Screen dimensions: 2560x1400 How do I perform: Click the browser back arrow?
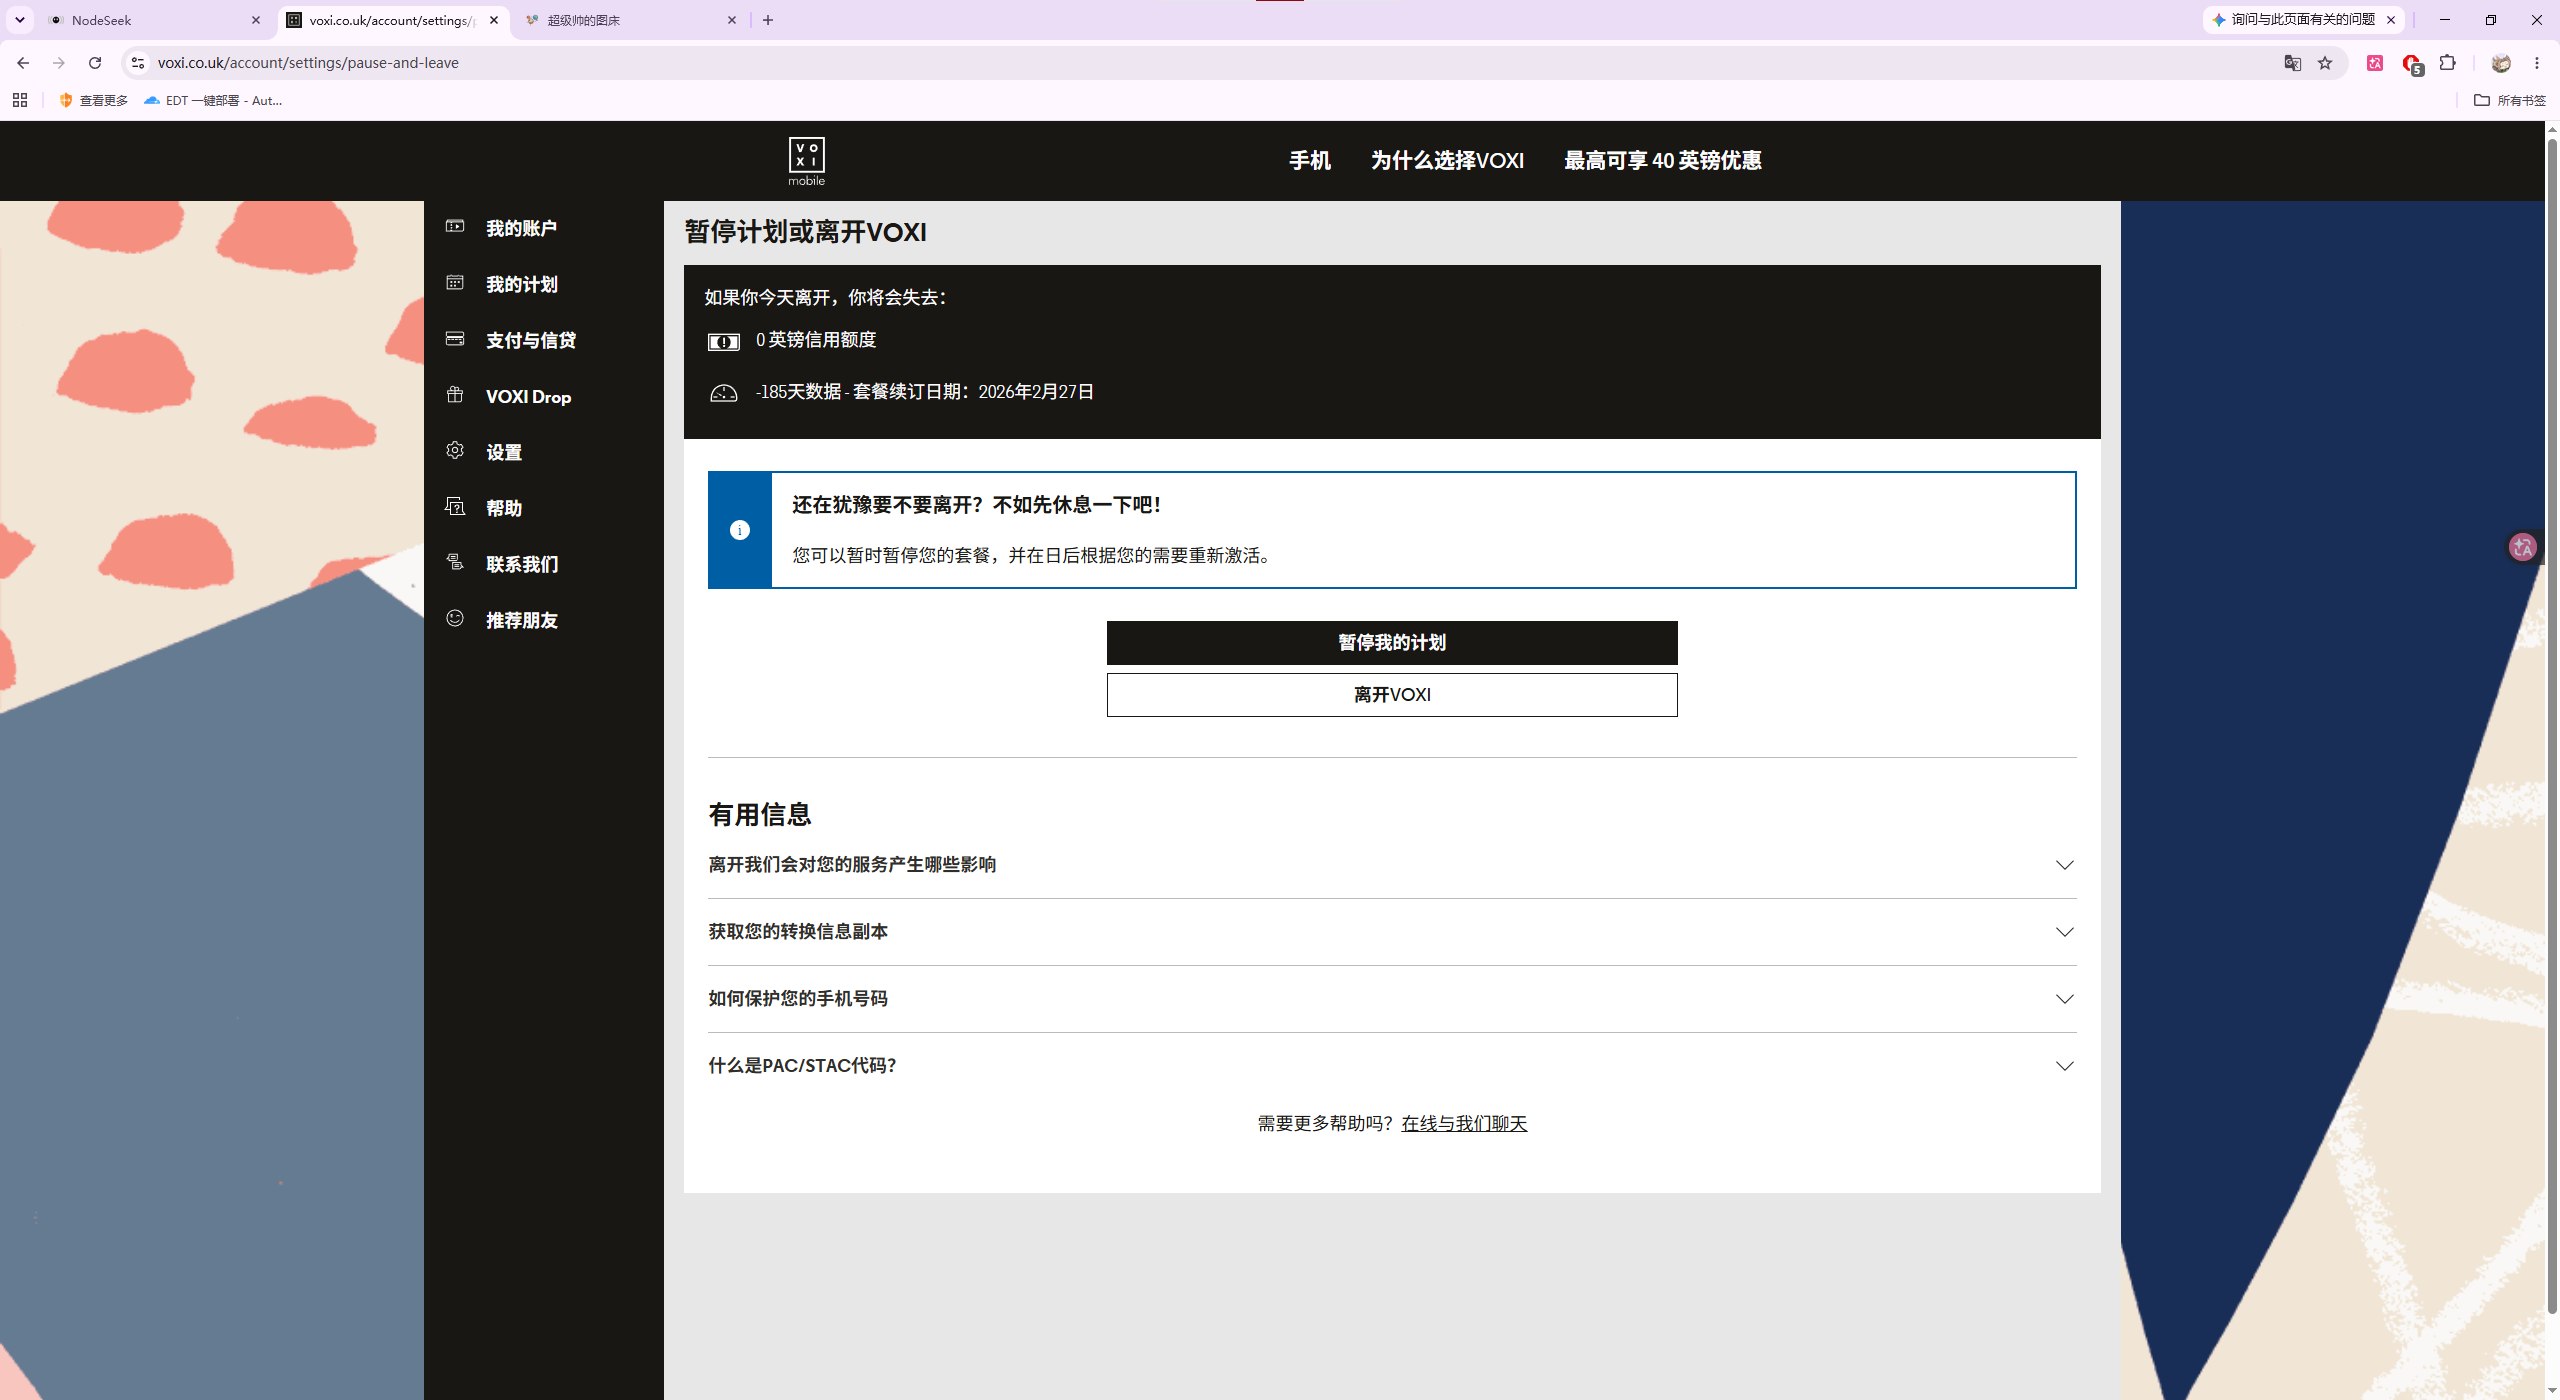point(23,63)
